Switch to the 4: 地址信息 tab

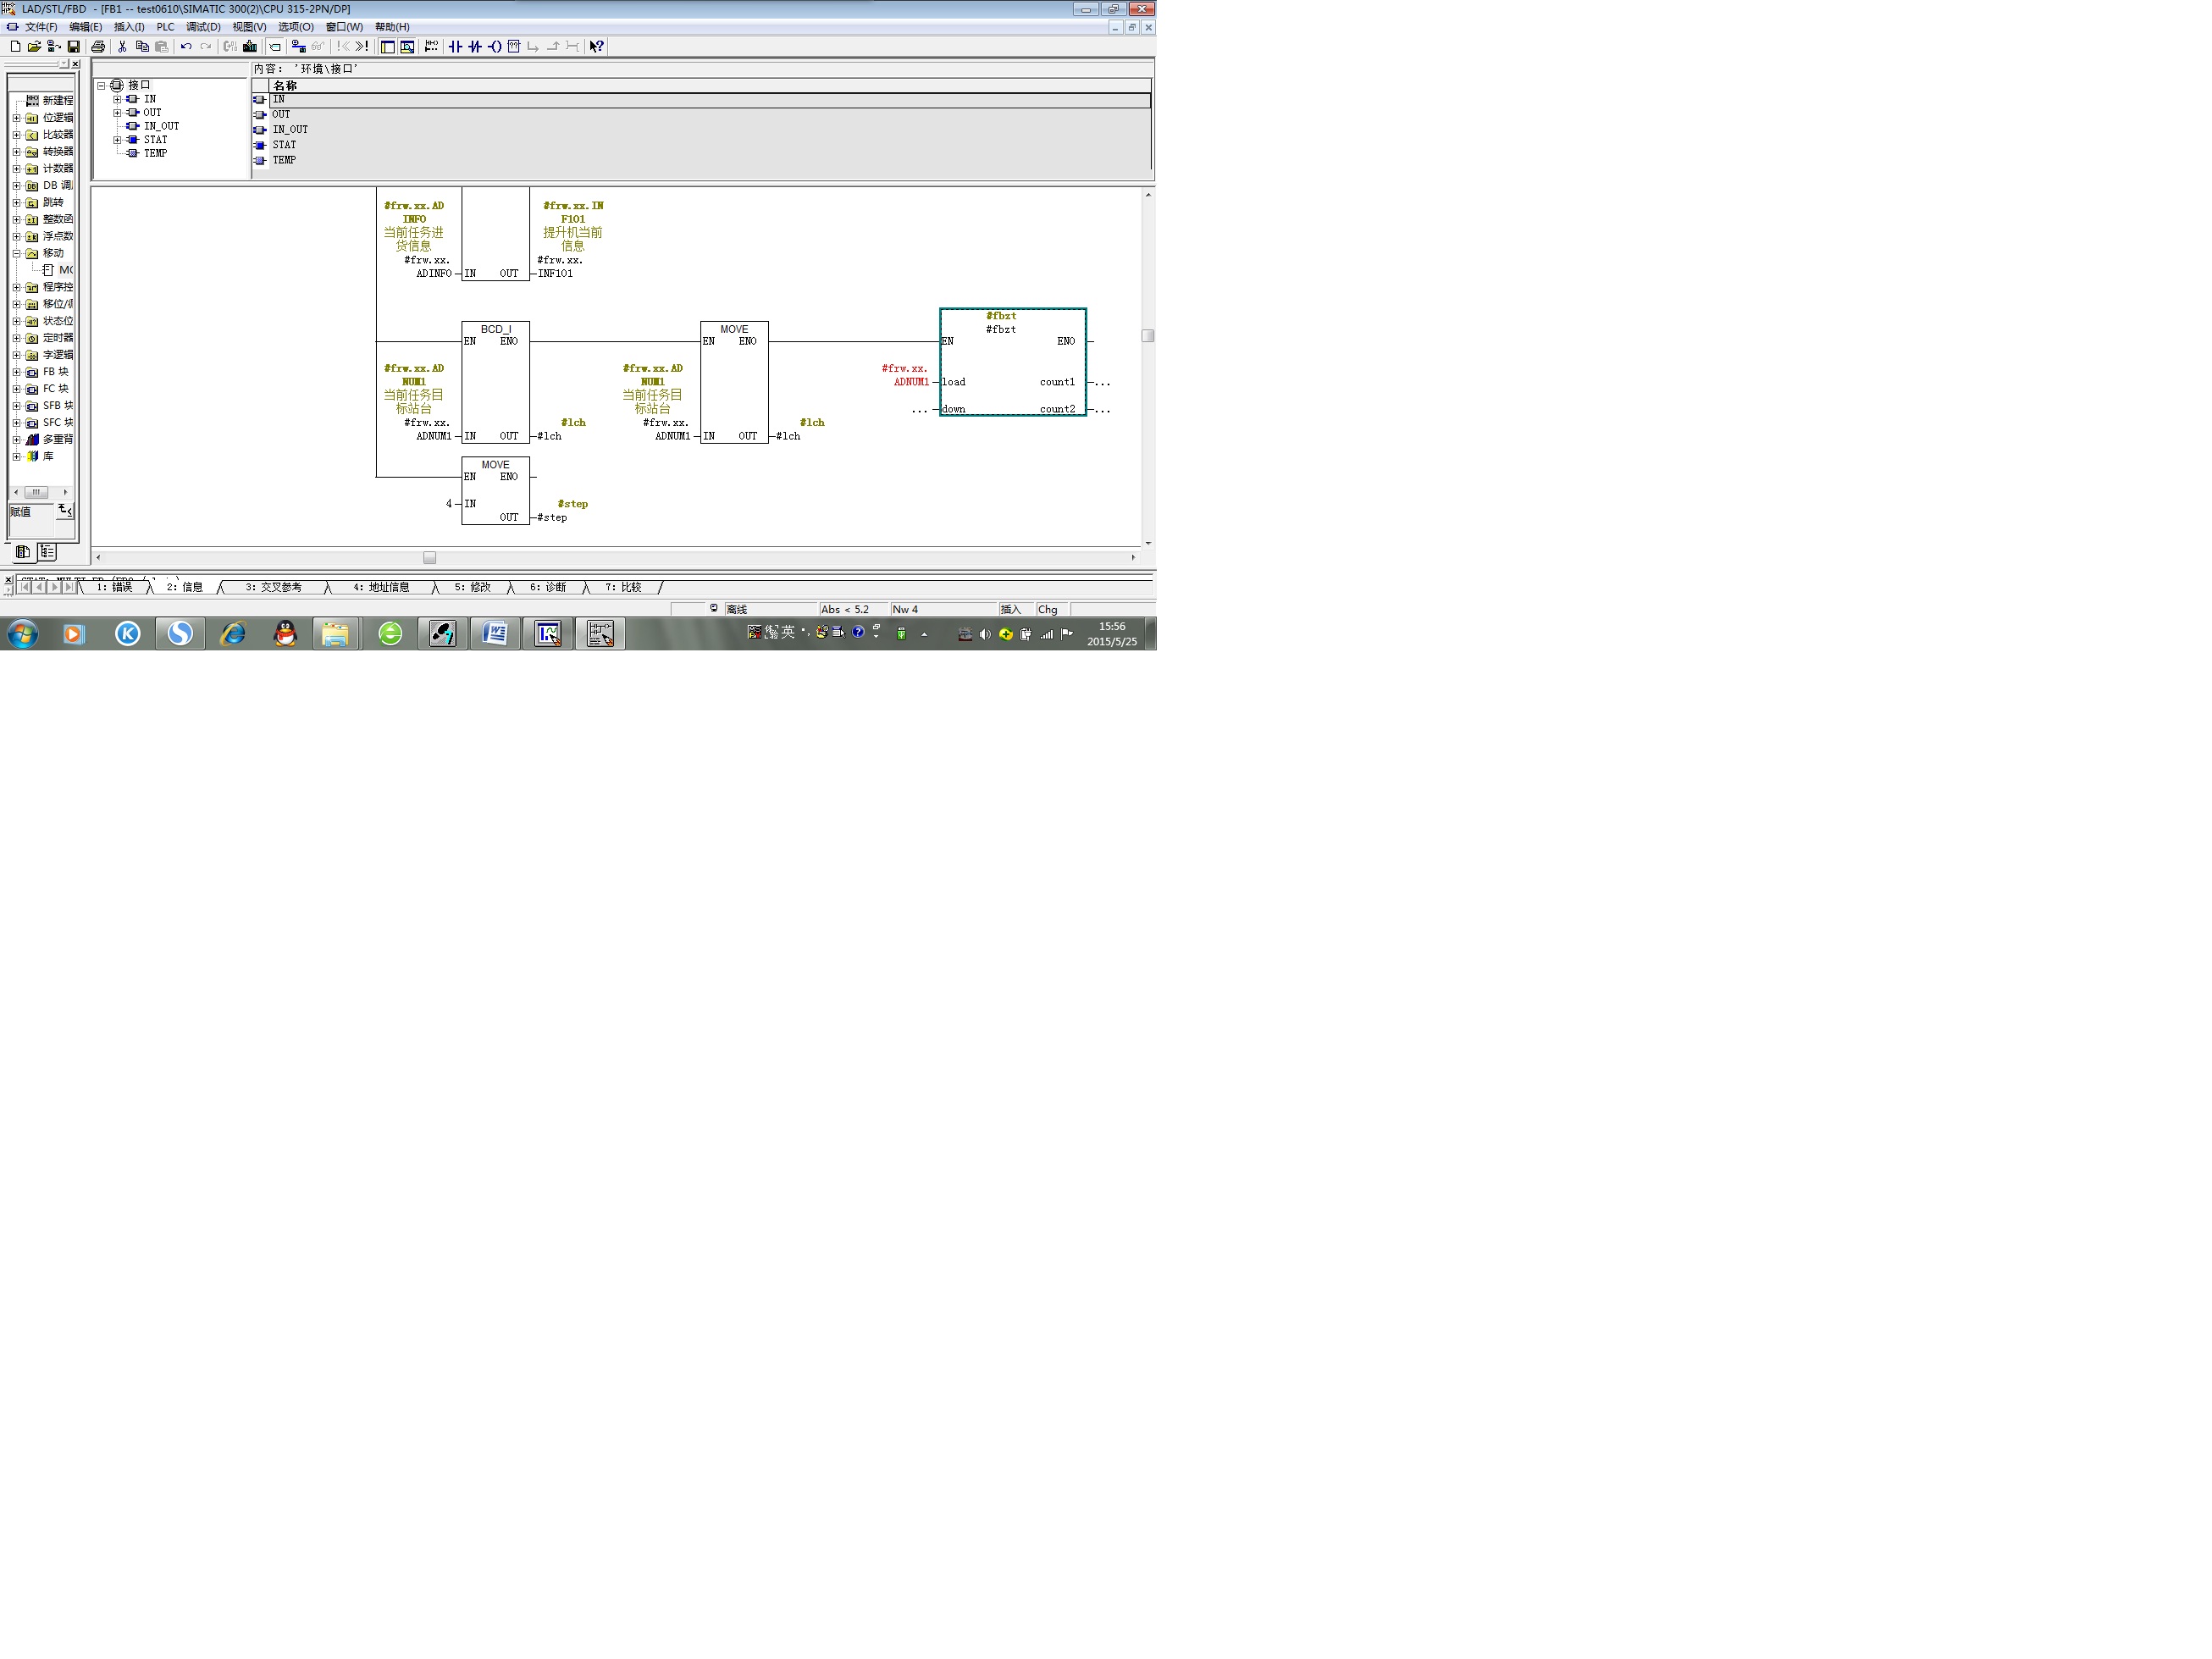[381, 587]
